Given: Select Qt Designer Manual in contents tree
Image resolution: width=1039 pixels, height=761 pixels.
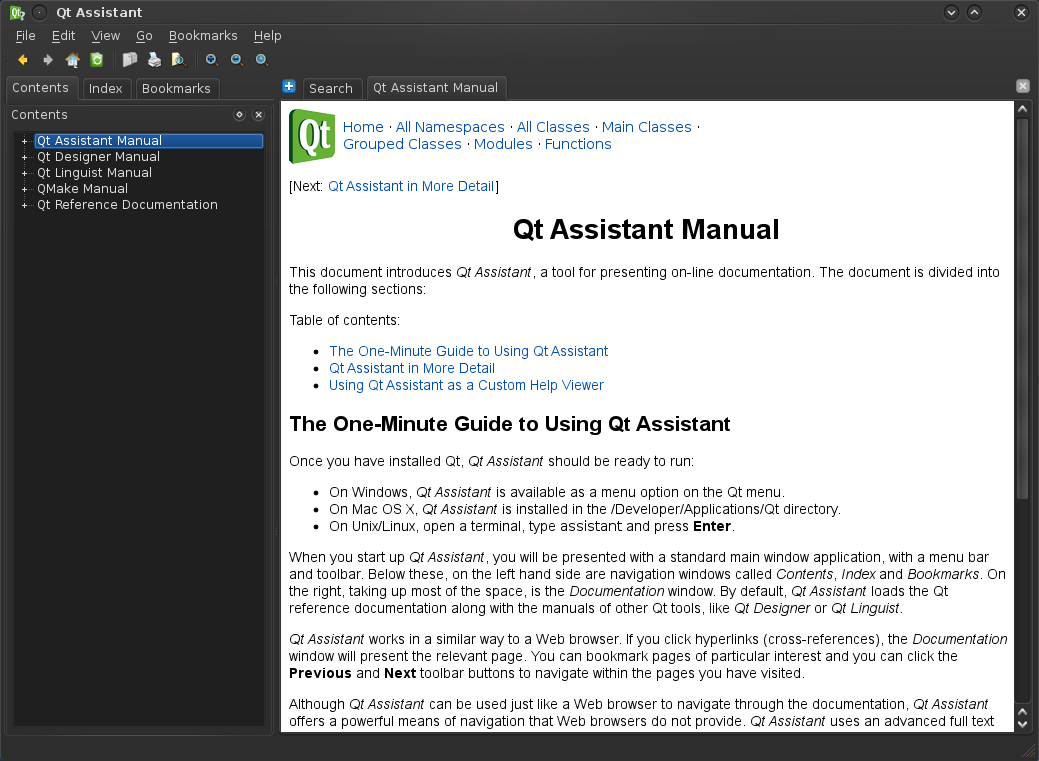Looking at the screenshot, I should (99, 157).
